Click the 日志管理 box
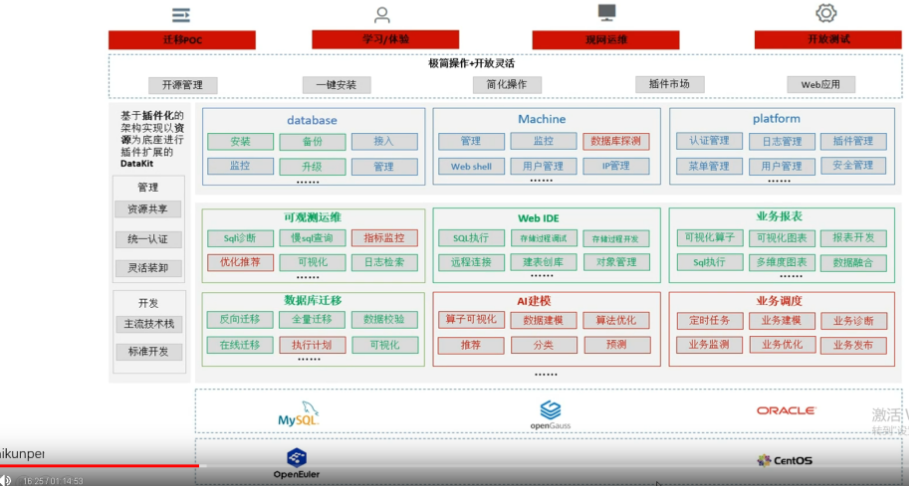Viewport: 909px width, 486px height. coord(781,142)
